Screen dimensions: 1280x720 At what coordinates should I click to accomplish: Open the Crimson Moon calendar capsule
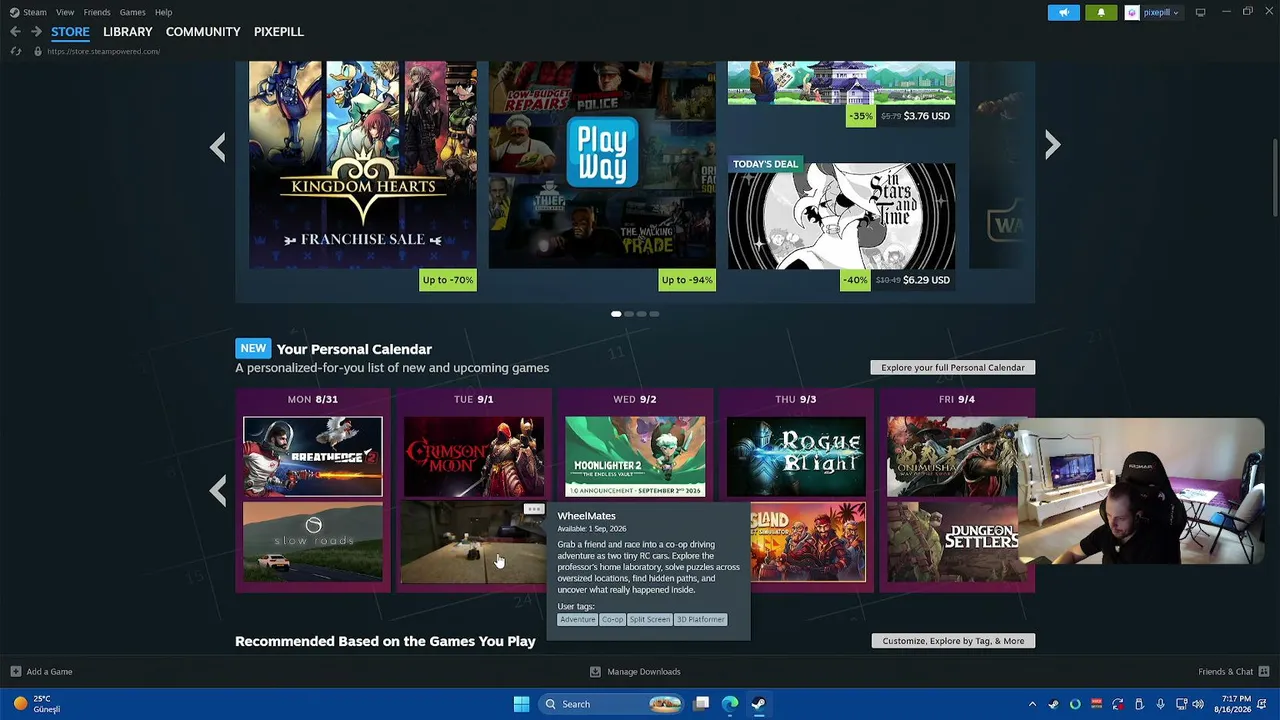tap(474, 457)
